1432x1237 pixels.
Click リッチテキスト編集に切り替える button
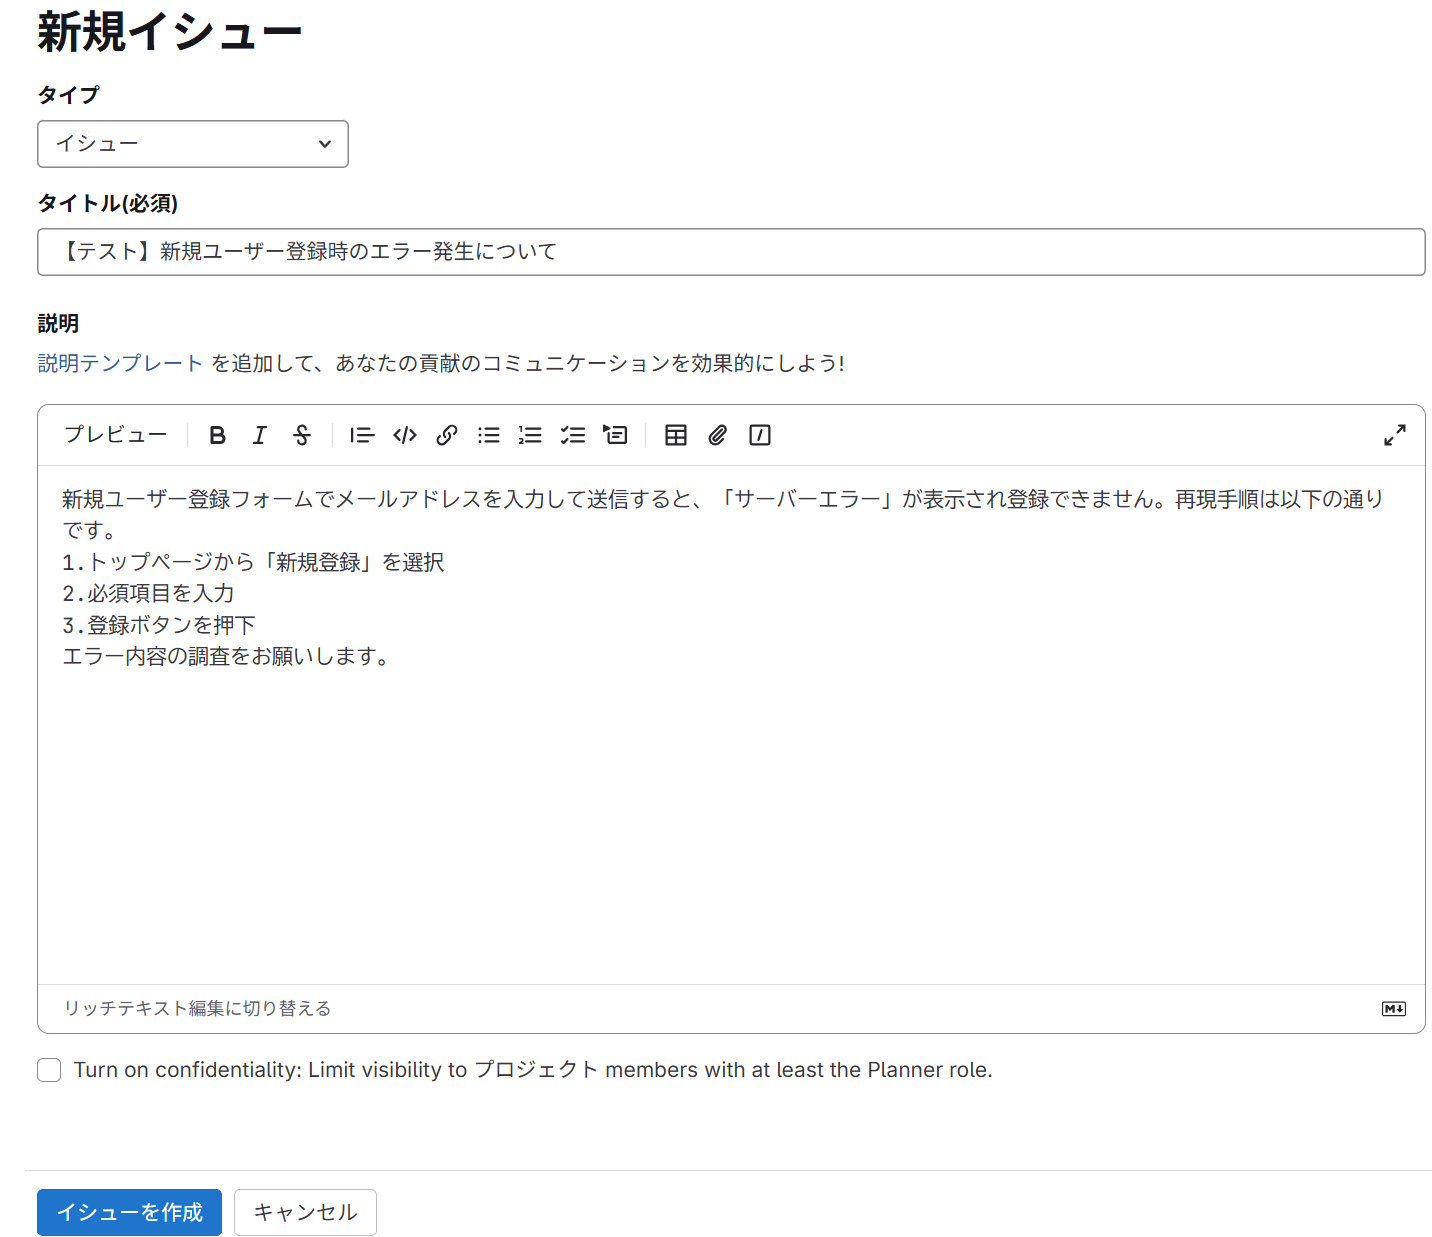pos(197,1009)
